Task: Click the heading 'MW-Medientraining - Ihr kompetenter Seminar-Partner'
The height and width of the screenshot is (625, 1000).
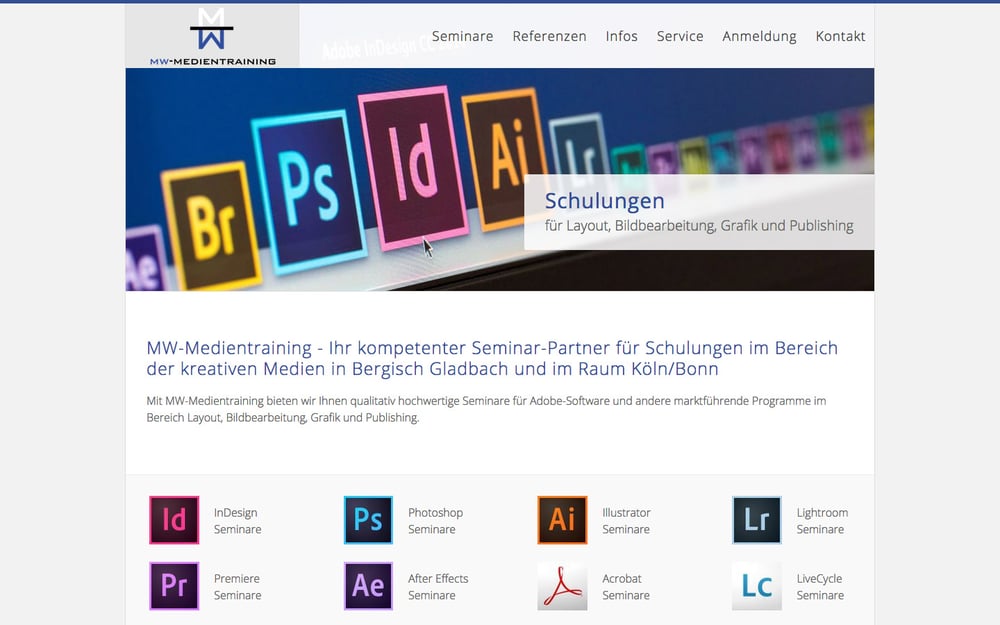Action: 492,358
